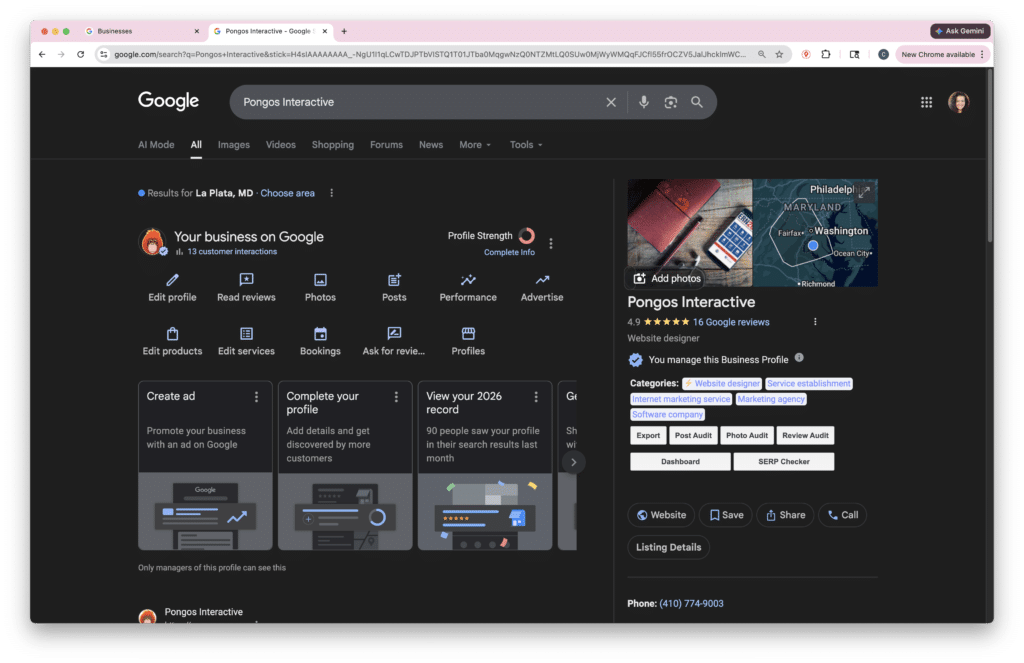Open the Performance chart icon

467,281
